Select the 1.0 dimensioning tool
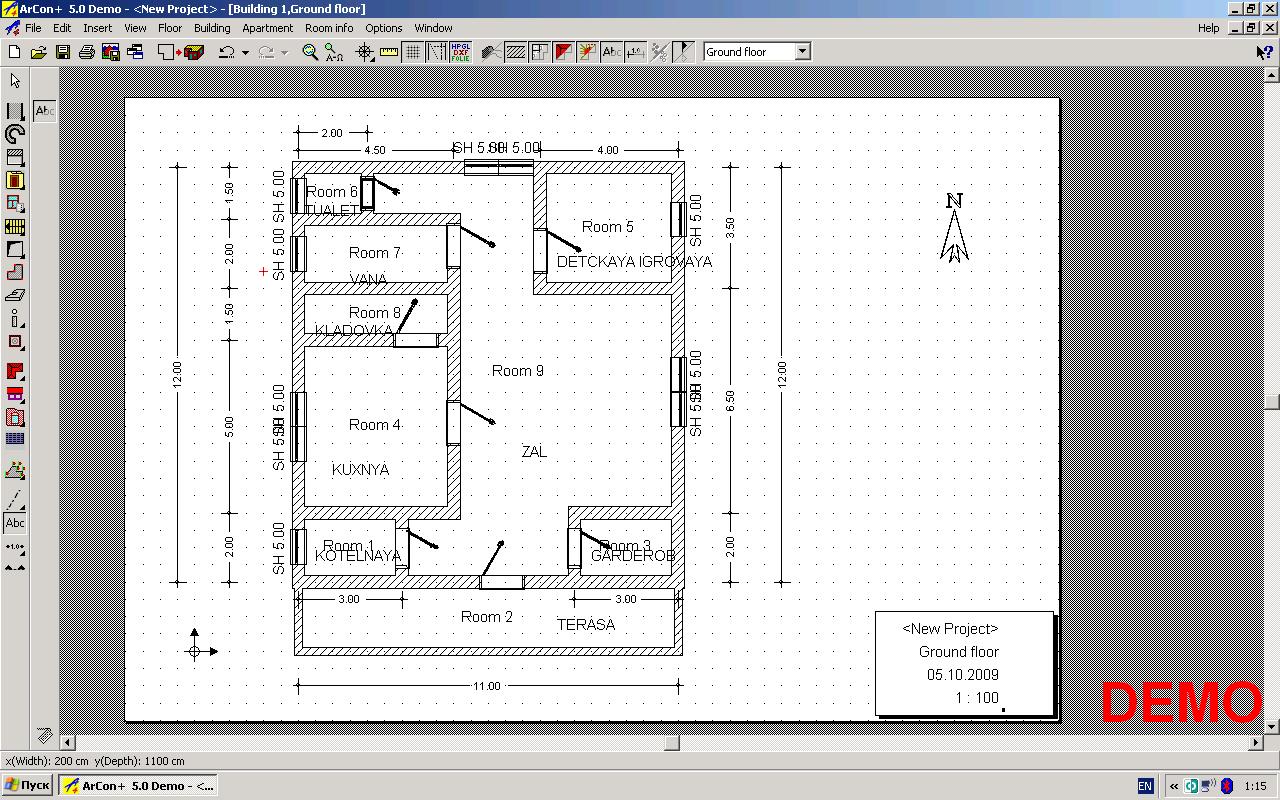The height and width of the screenshot is (800, 1280). point(15,546)
